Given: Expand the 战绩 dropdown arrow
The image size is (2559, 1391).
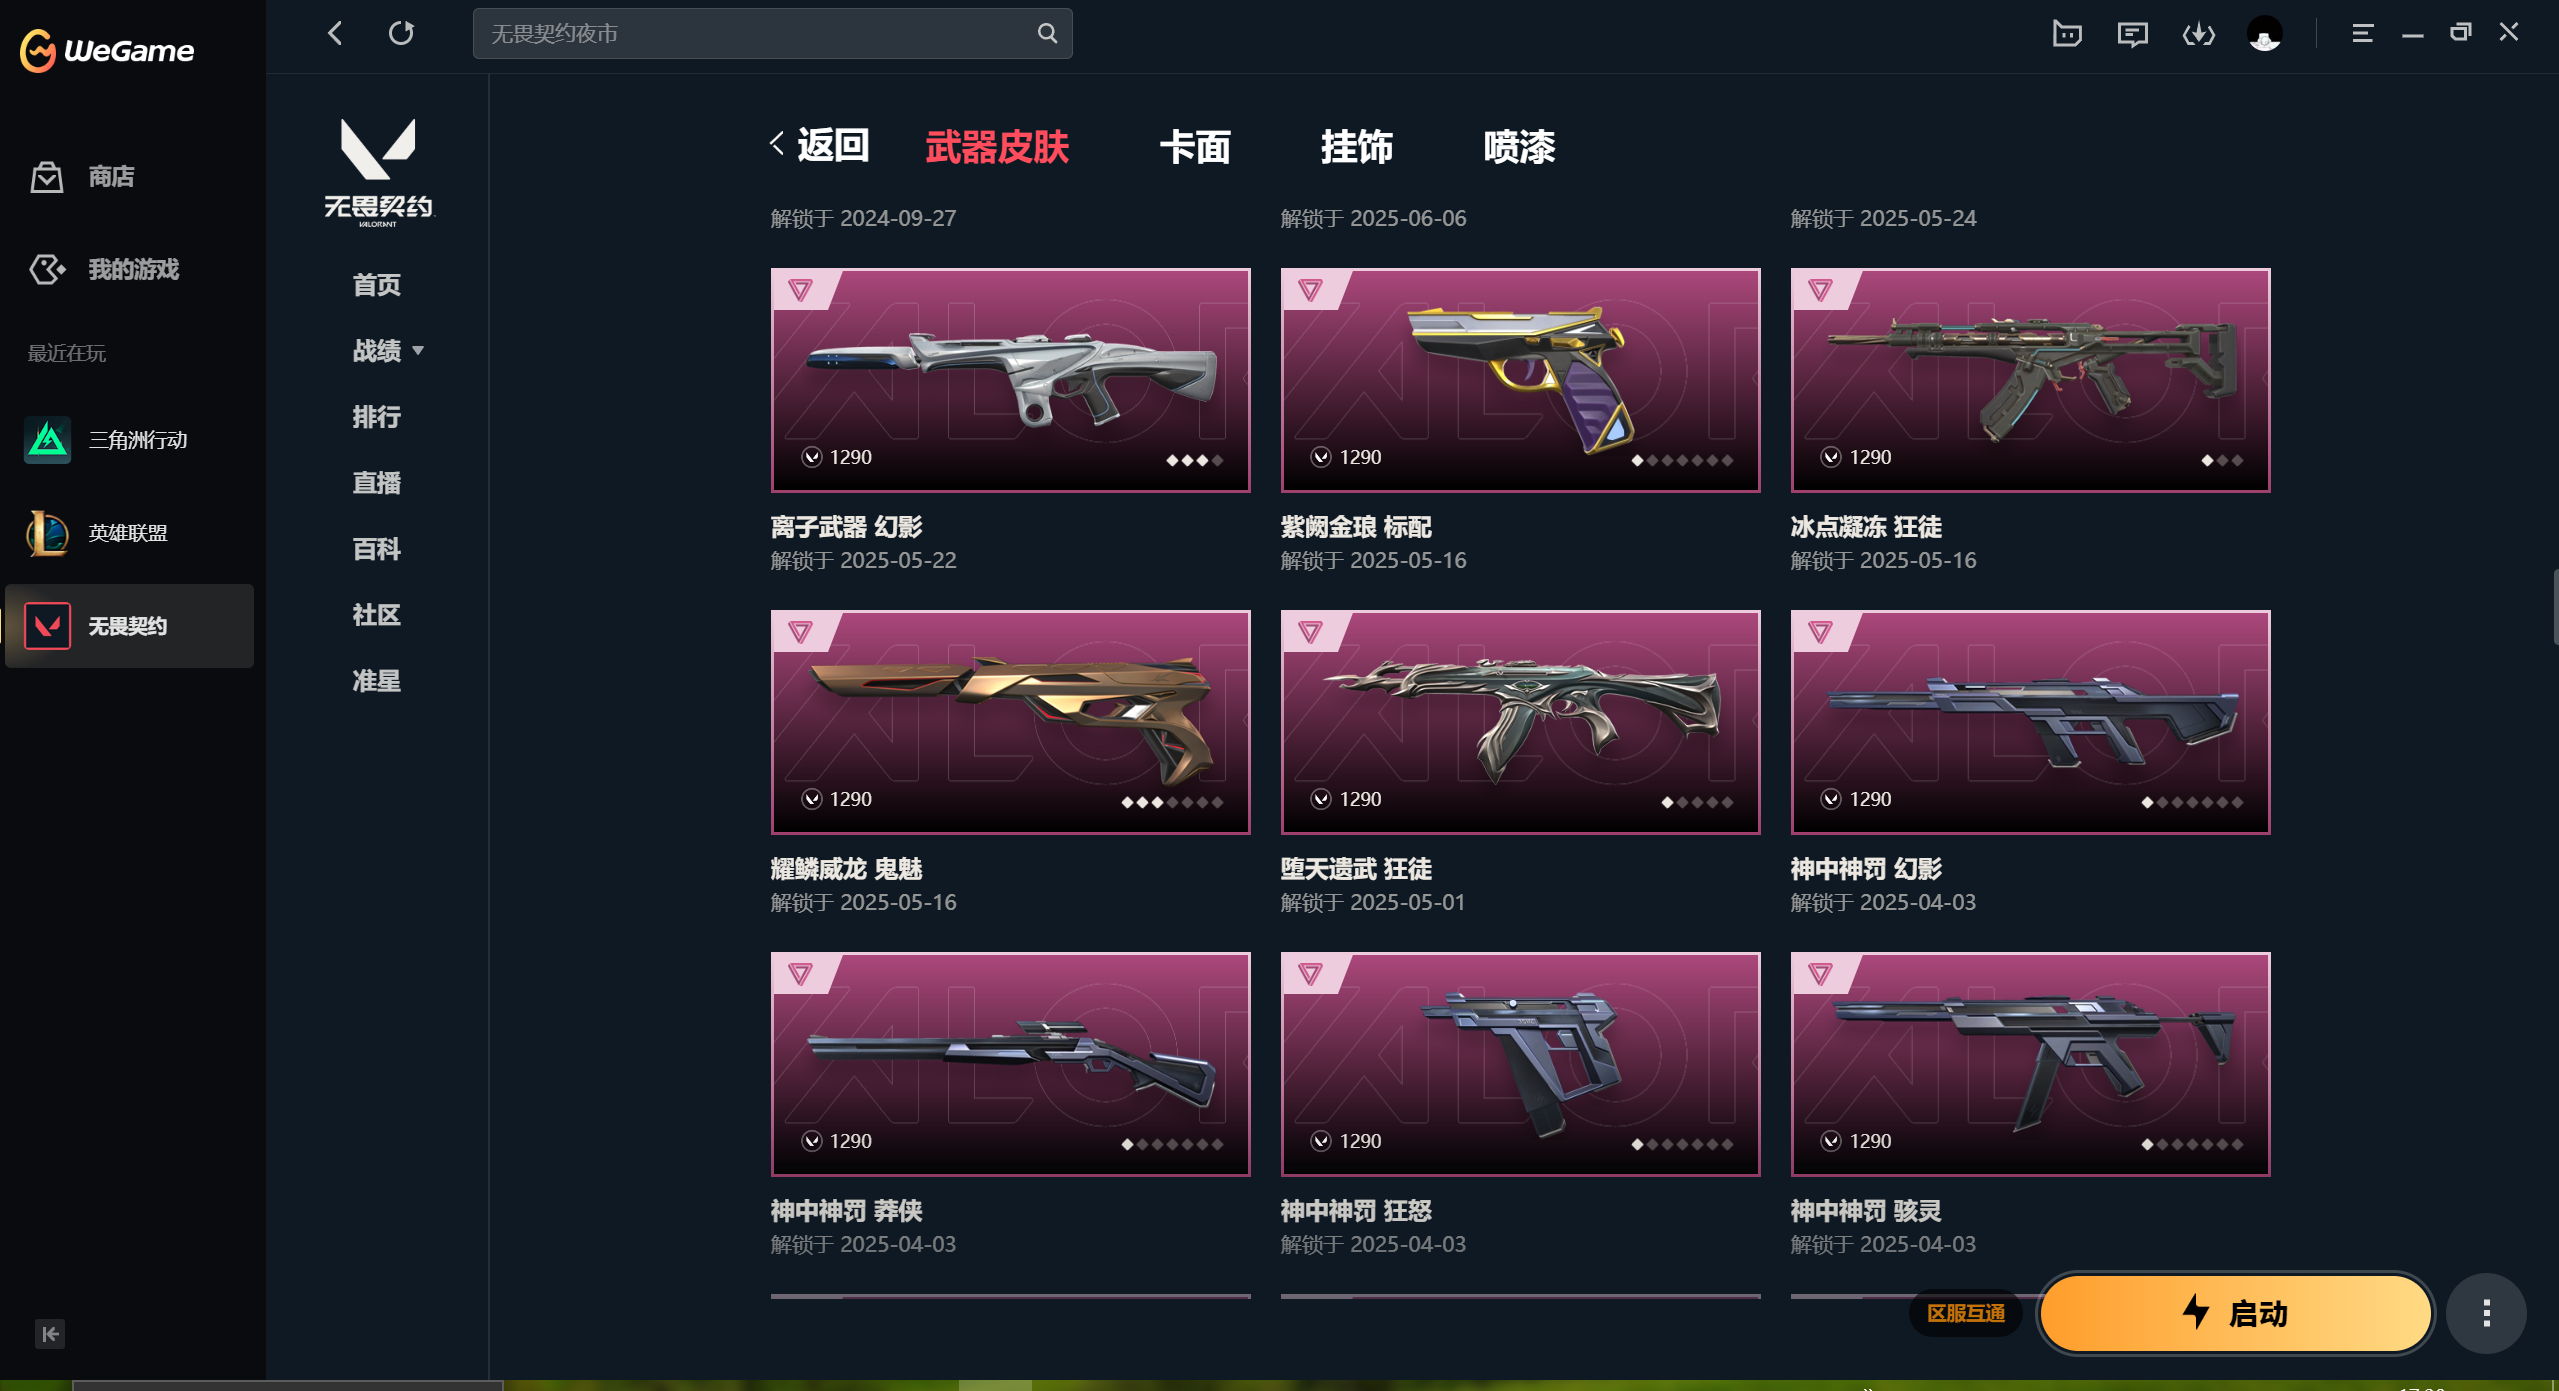Looking at the screenshot, I should (x=418, y=351).
